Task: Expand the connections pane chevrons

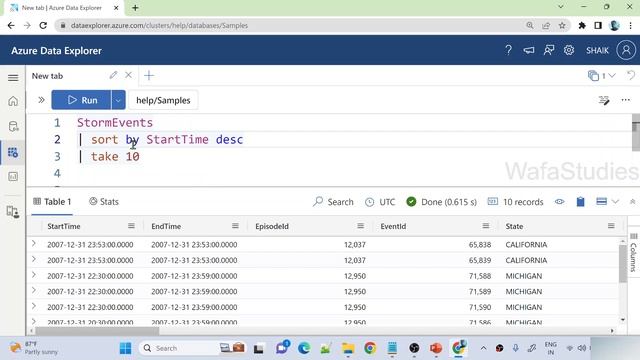Action: point(41,100)
